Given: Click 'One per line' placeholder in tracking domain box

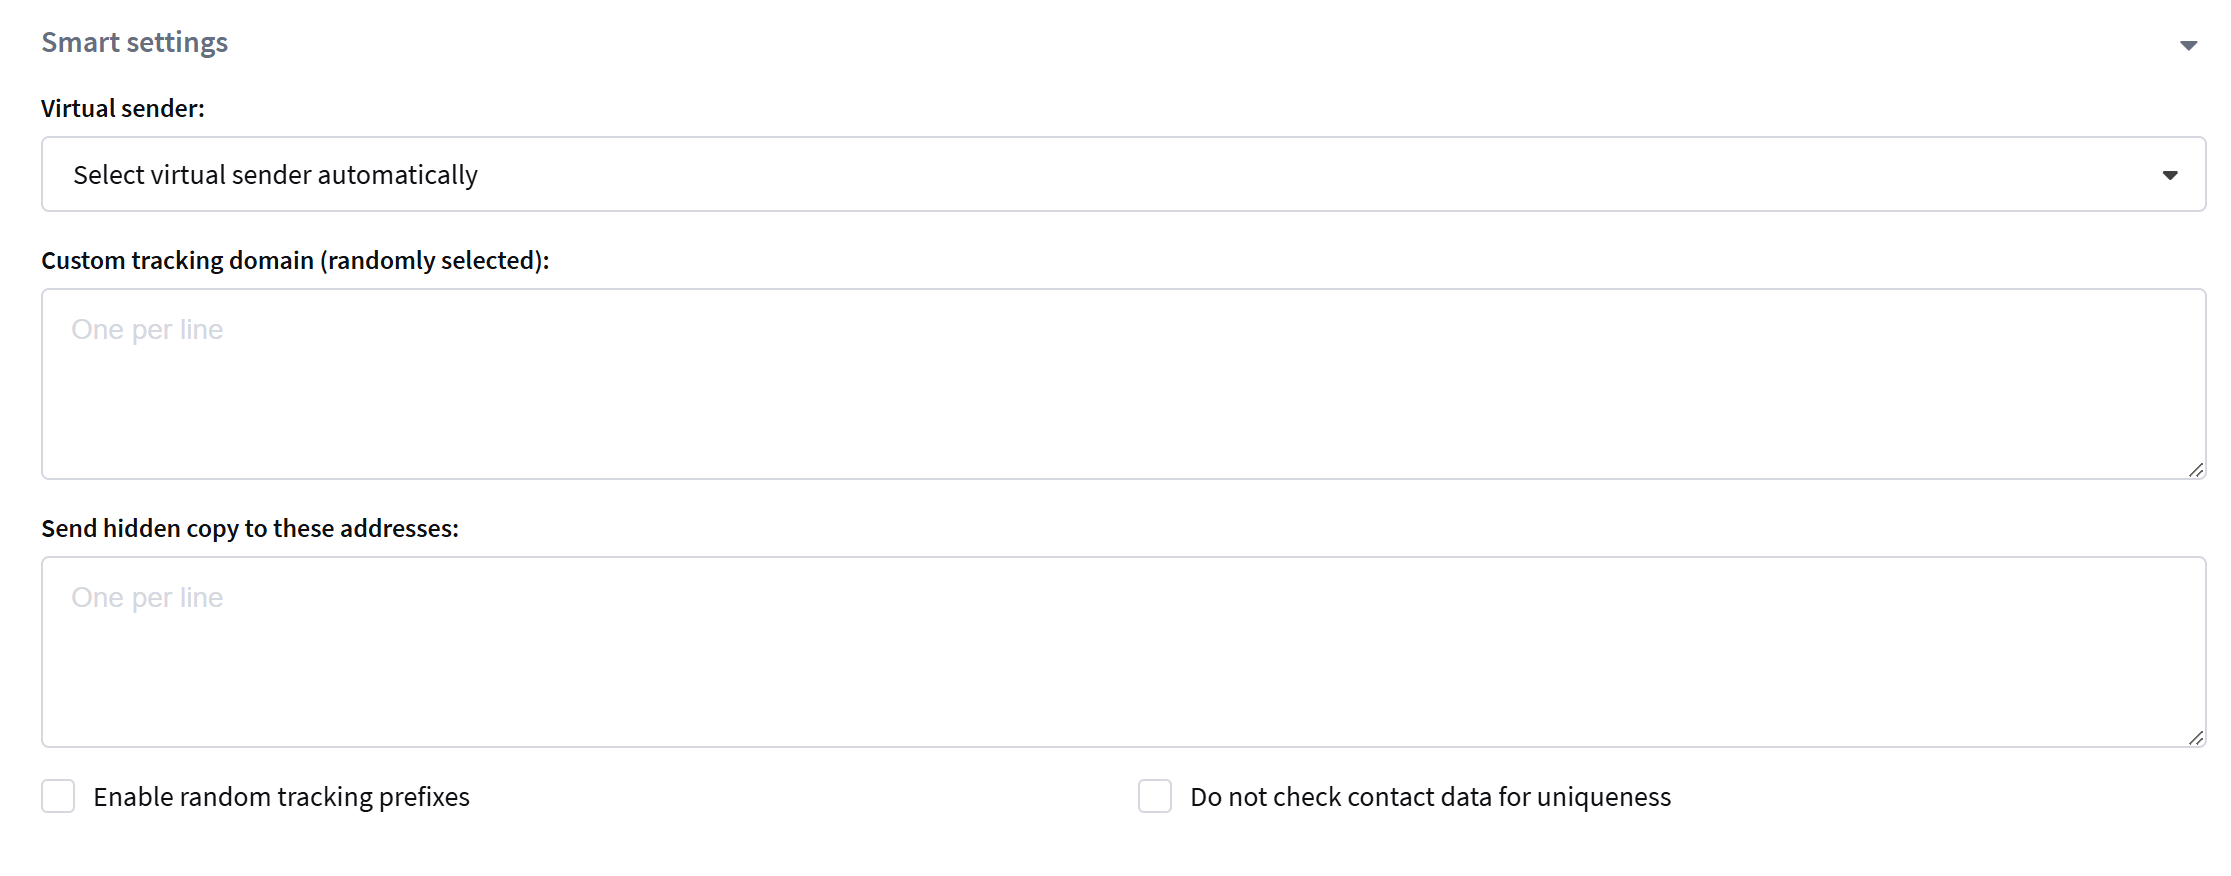Looking at the screenshot, I should (x=147, y=329).
